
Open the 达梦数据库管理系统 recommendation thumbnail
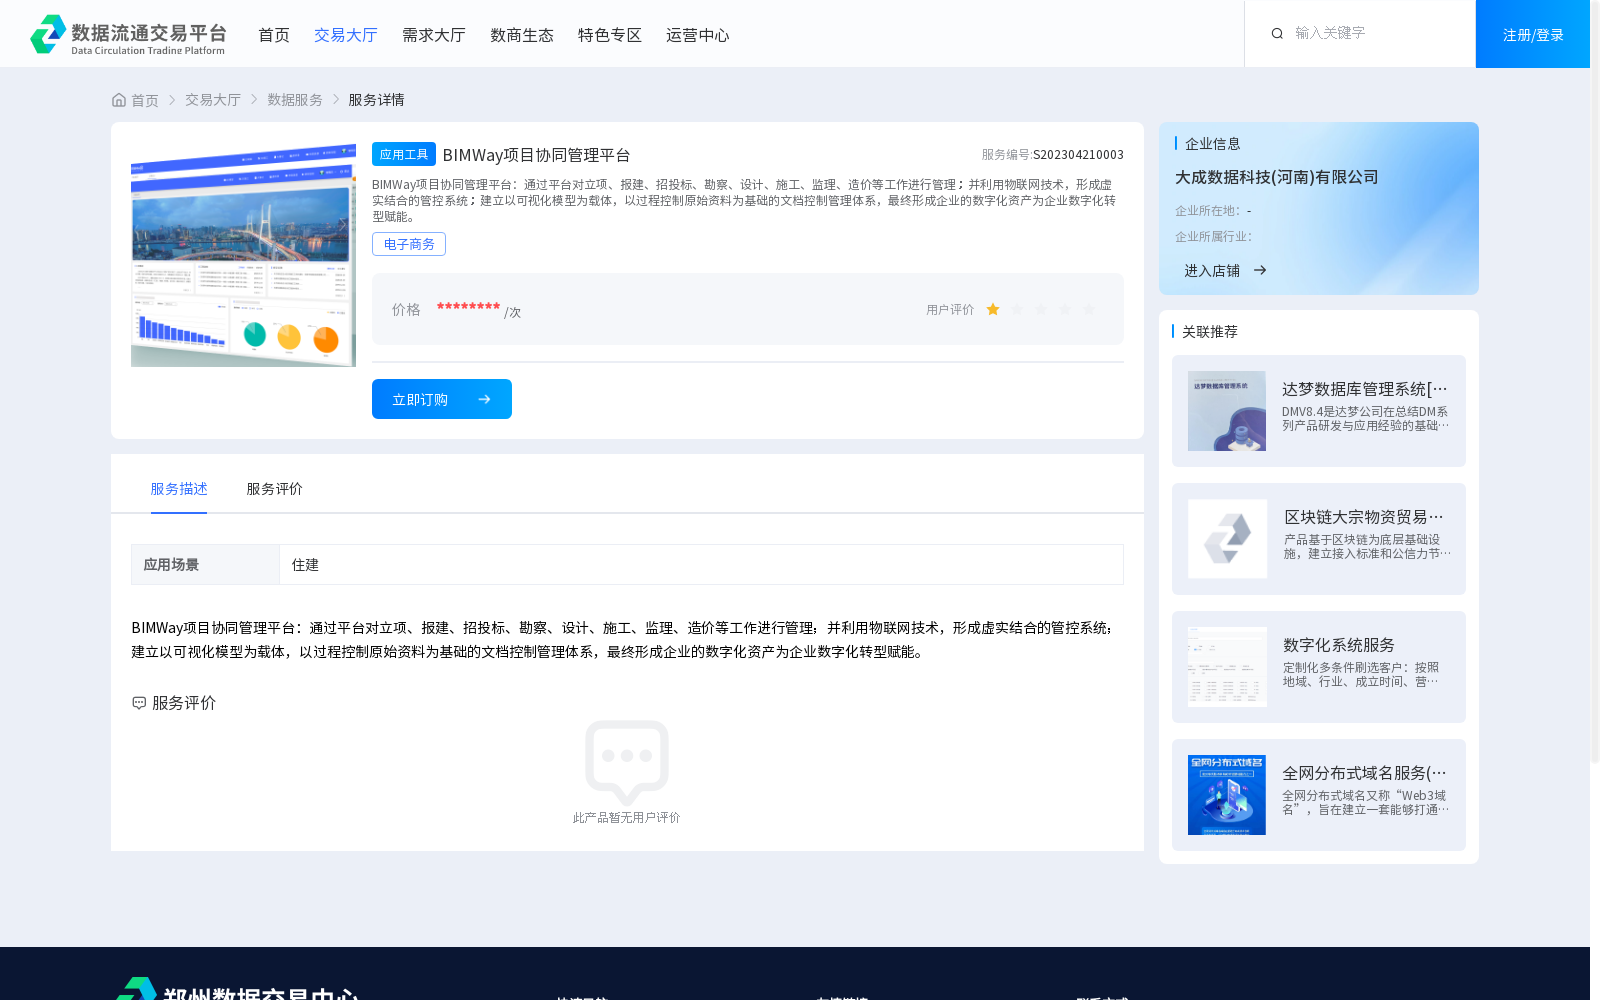point(1227,411)
